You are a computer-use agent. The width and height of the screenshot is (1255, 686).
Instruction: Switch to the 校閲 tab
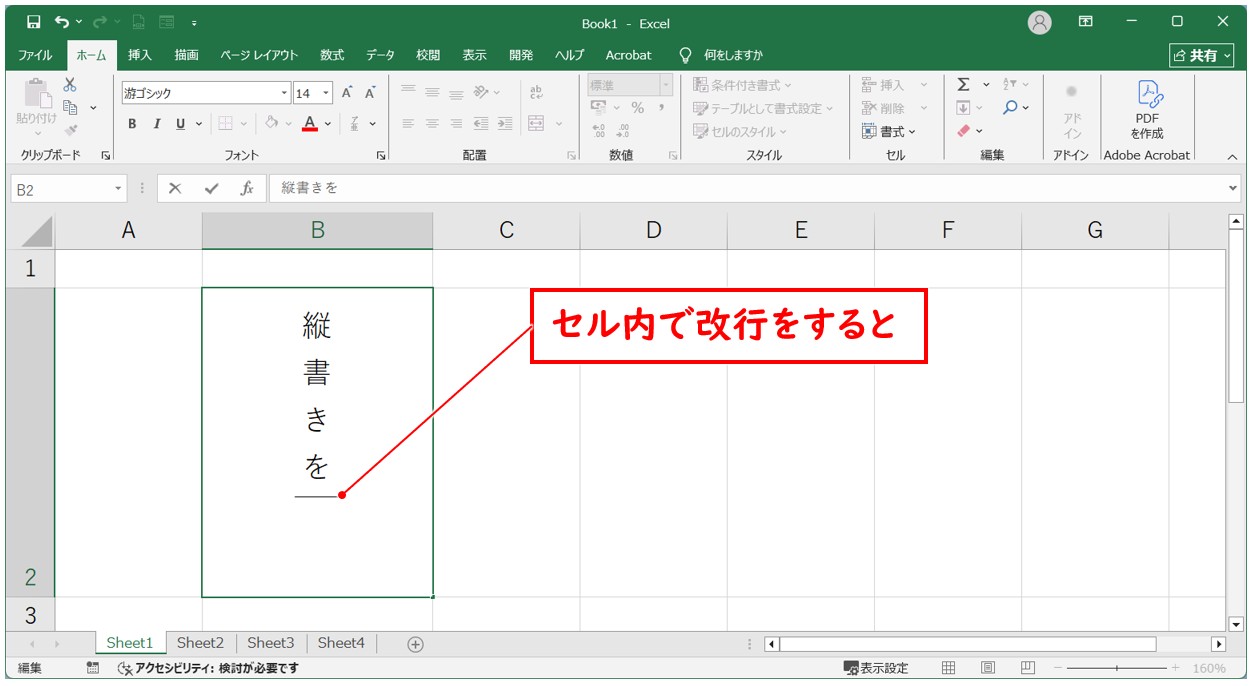(x=428, y=55)
